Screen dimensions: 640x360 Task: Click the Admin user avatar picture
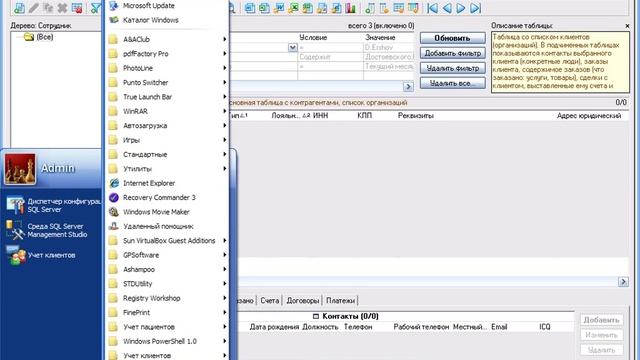click(20, 169)
